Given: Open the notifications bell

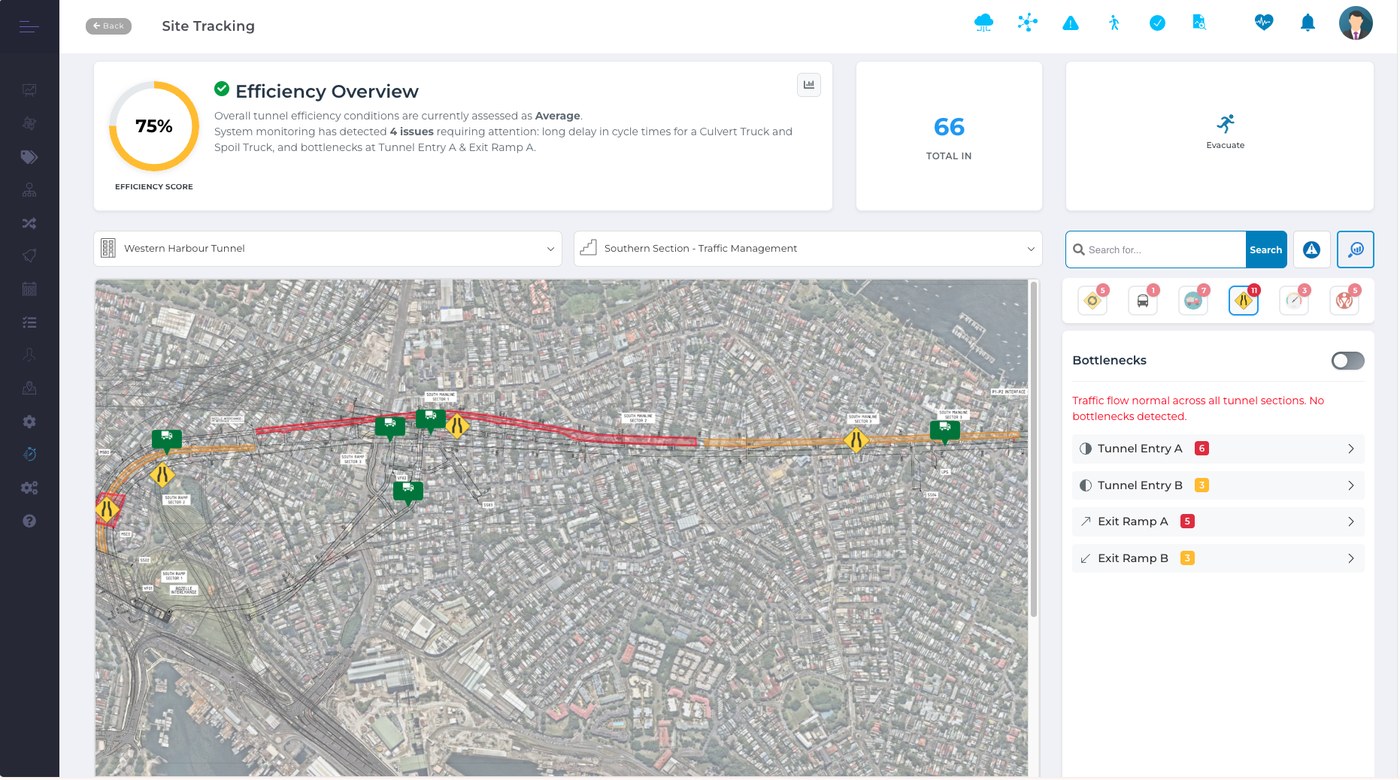Looking at the screenshot, I should [x=1307, y=23].
